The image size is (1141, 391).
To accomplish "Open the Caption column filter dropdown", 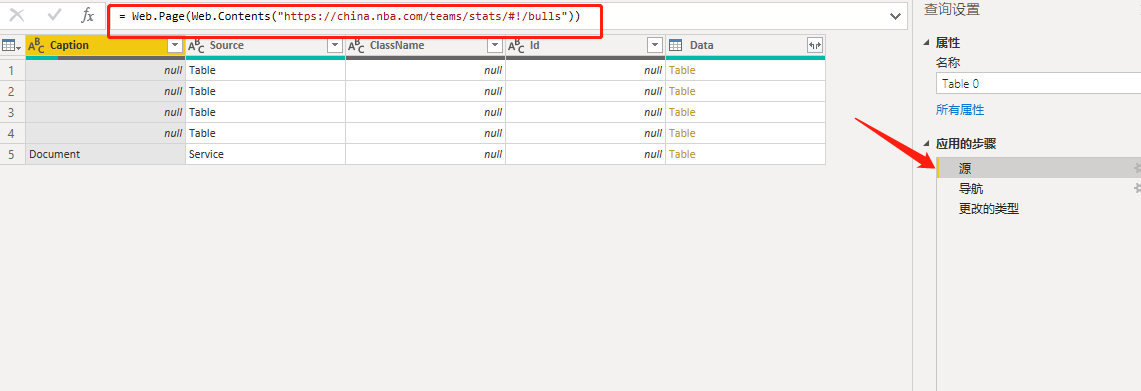I will 175,45.
